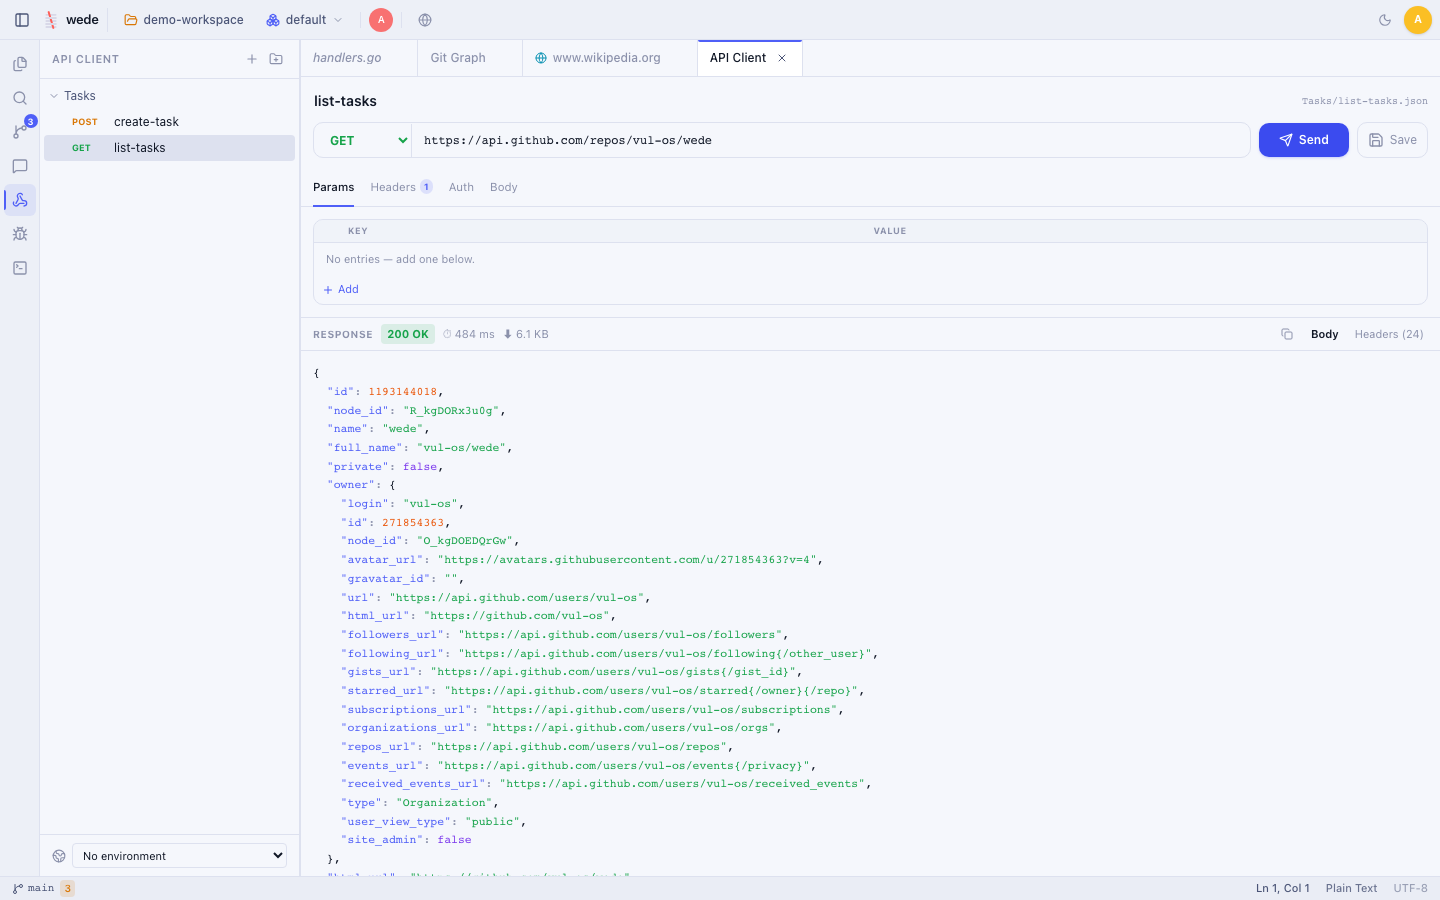1440x900 pixels.
Task: Open the Terminal panel icon
Action: pos(20,268)
